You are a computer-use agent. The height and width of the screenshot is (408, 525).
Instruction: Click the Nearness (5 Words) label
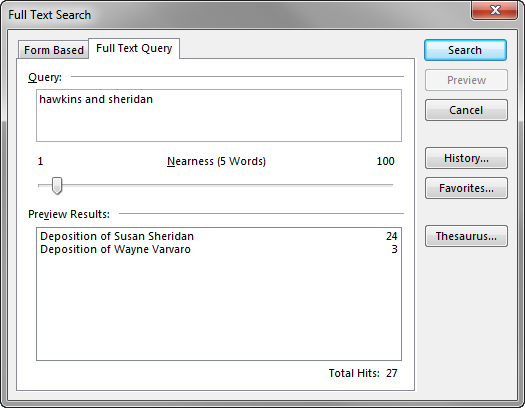point(216,161)
